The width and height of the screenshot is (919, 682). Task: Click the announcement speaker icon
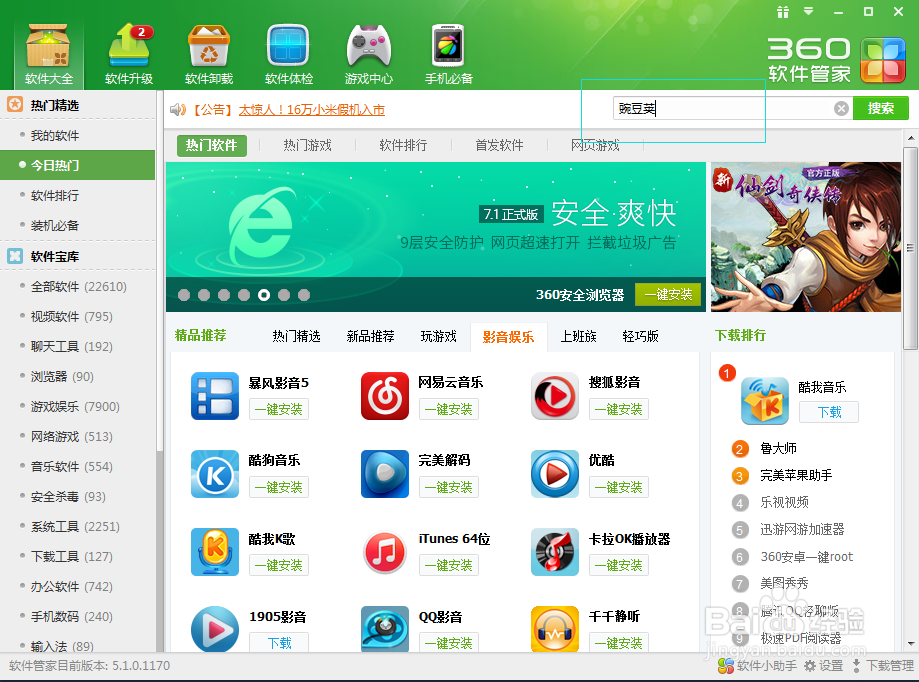[x=178, y=110]
